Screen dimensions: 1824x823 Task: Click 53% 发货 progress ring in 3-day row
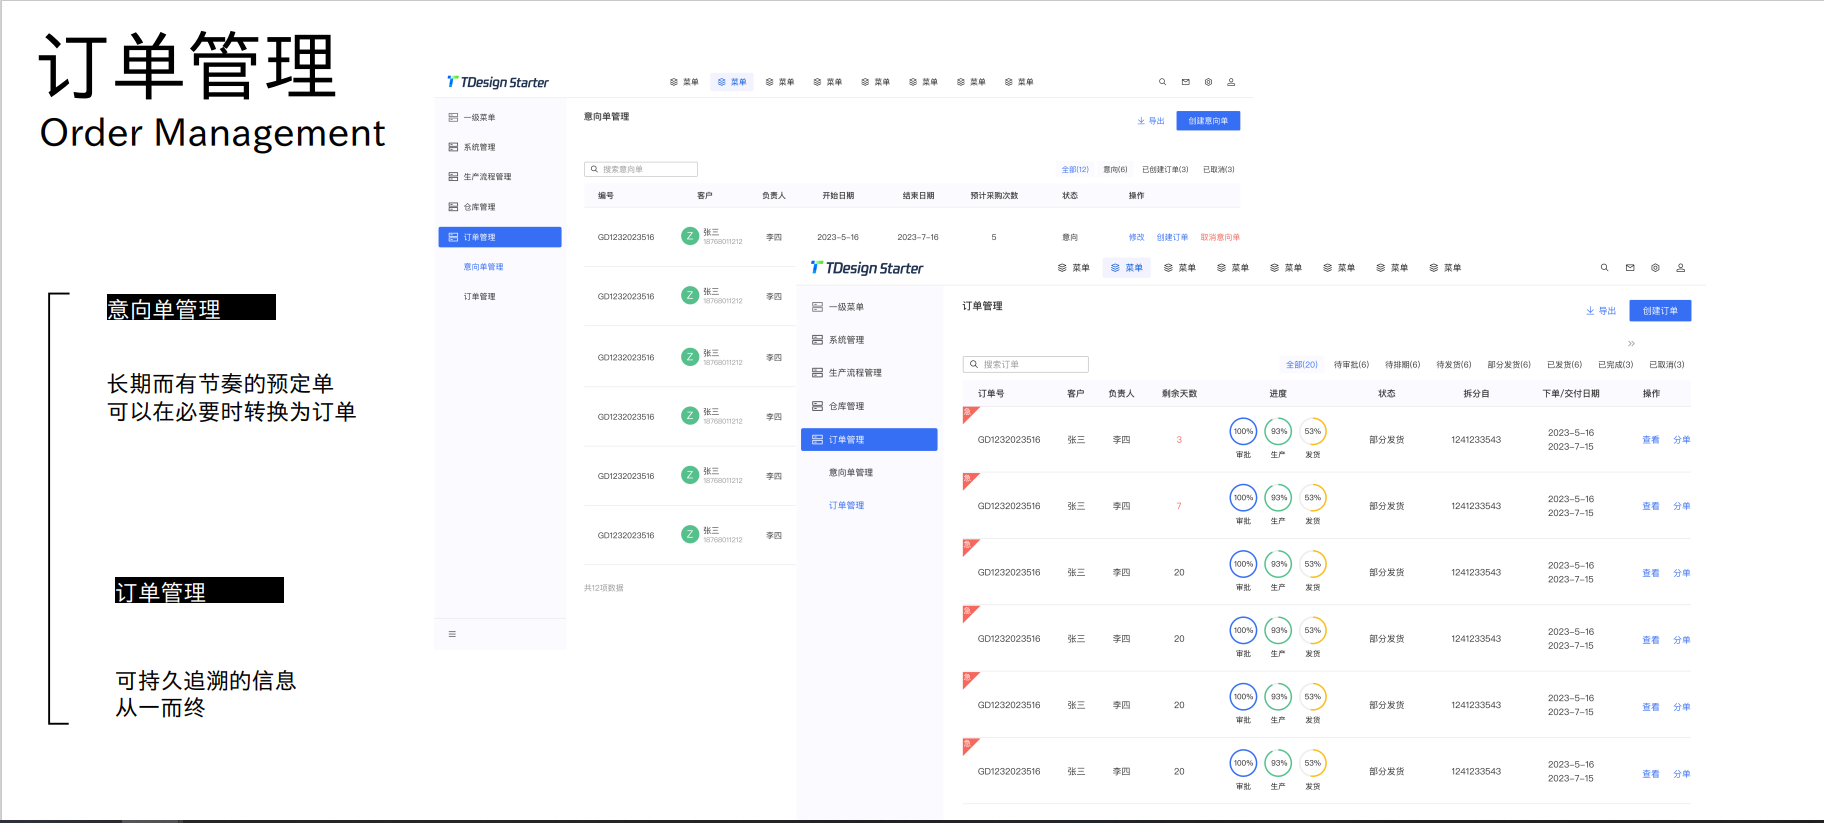1313,432
